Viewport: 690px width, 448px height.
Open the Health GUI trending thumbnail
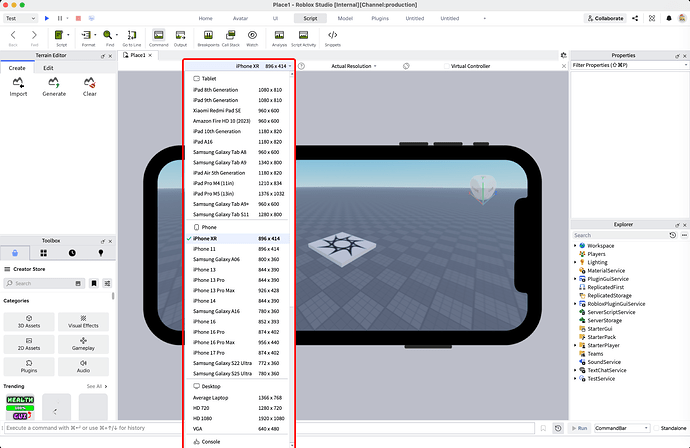(20, 408)
